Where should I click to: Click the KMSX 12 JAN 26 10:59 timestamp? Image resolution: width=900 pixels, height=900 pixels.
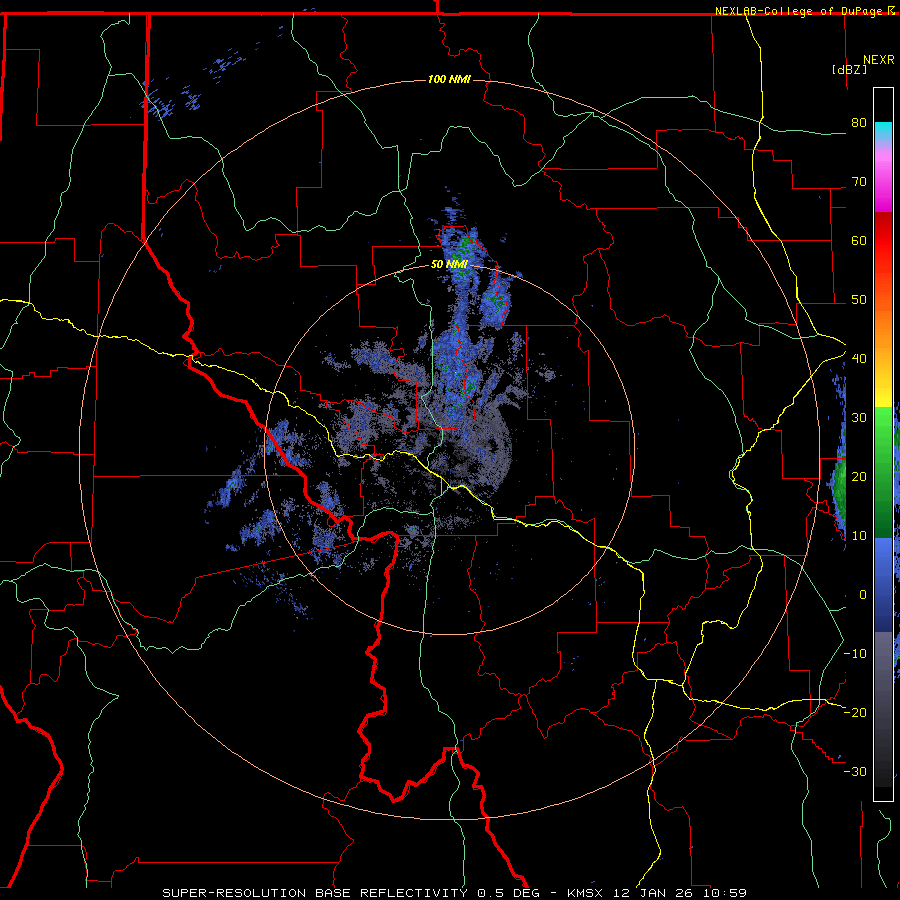point(657,893)
